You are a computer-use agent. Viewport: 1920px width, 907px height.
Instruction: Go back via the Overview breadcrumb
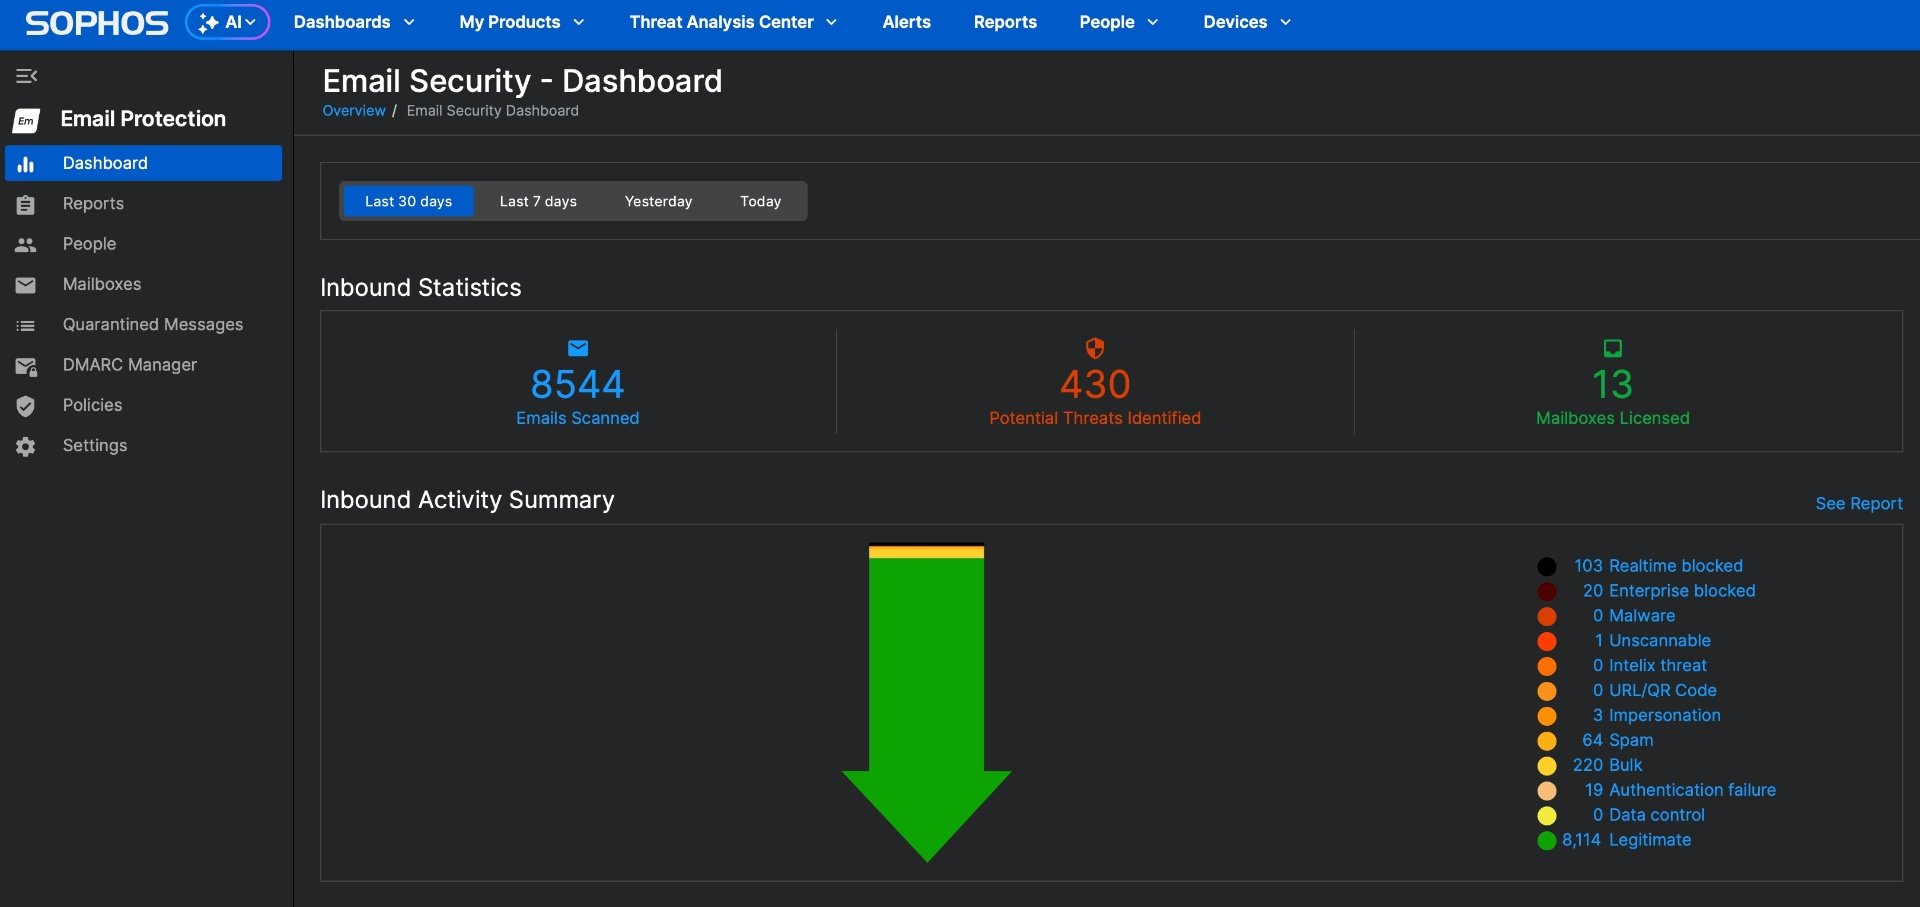pyautogui.click(x=353, y=110)
